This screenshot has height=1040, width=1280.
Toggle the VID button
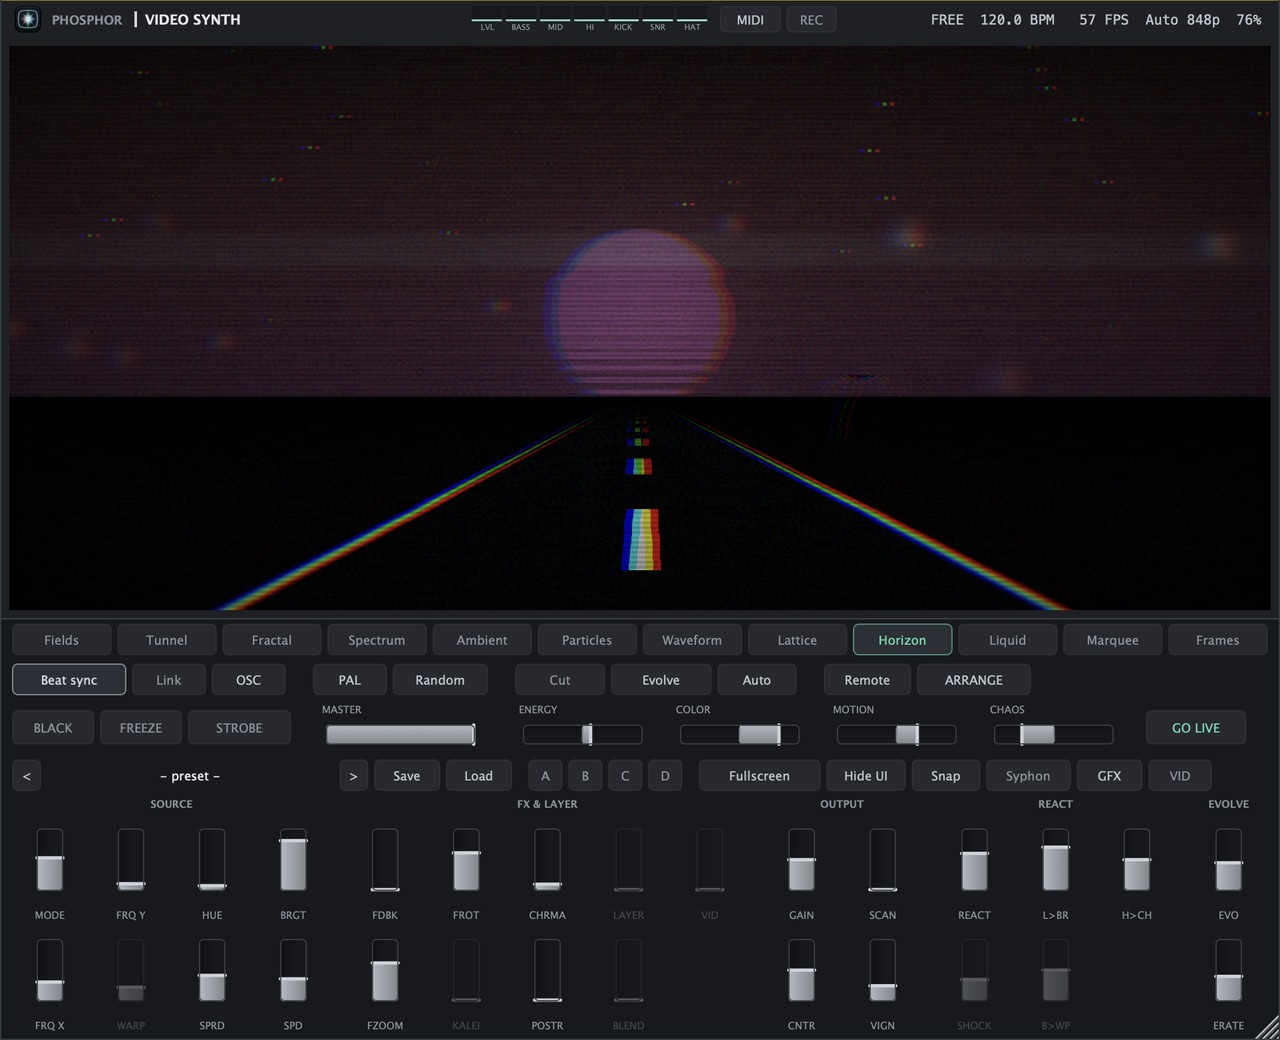pyautogui.click(x=1180, y=776)
